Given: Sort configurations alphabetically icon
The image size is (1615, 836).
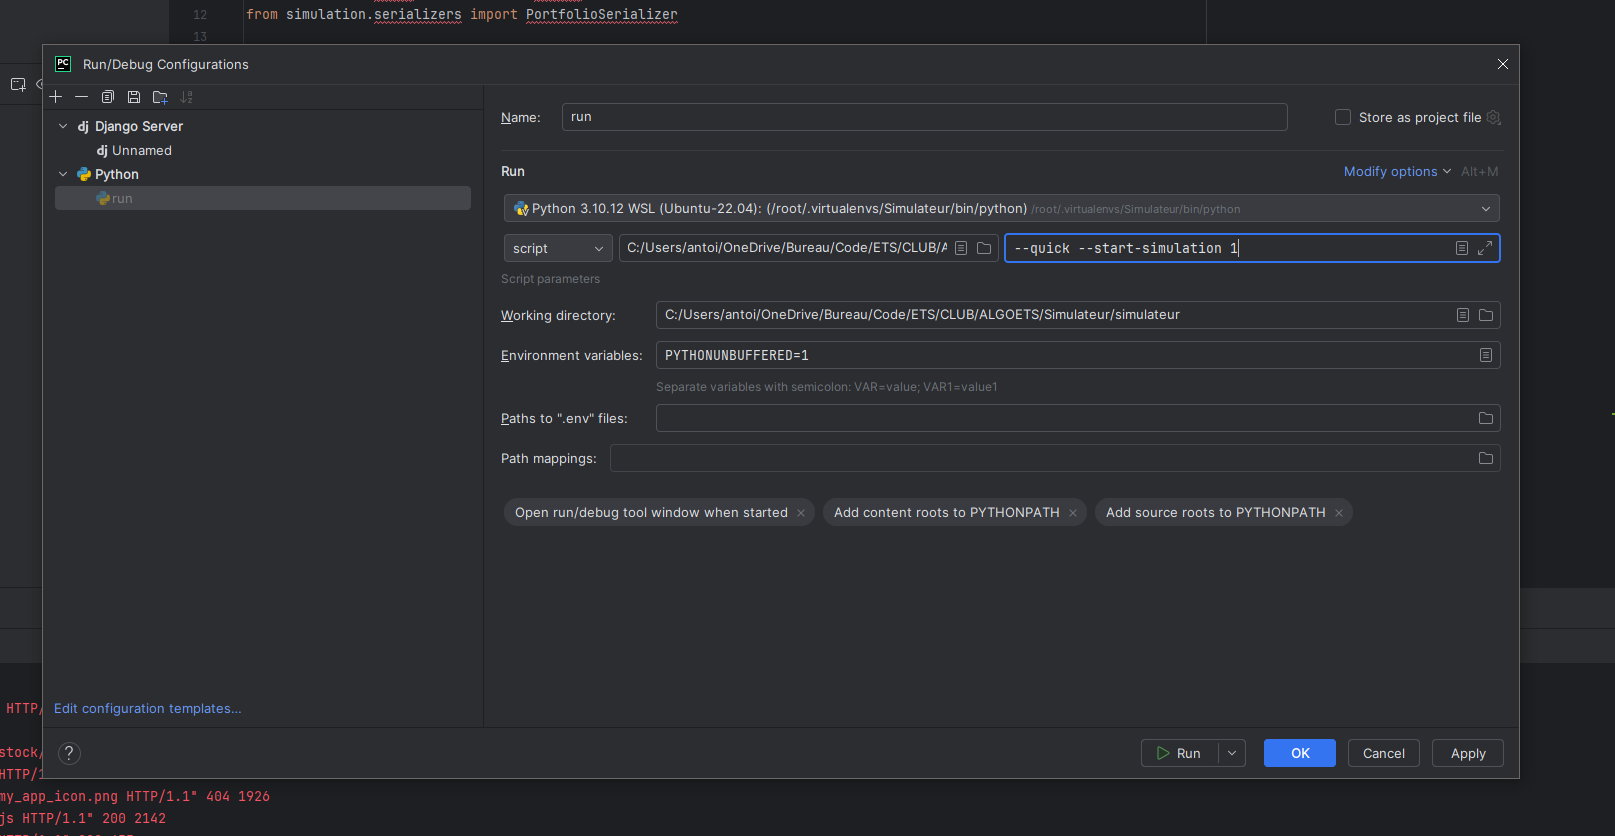Looking at the screenshot, I should pyautogui.click(x=186, y=97).
